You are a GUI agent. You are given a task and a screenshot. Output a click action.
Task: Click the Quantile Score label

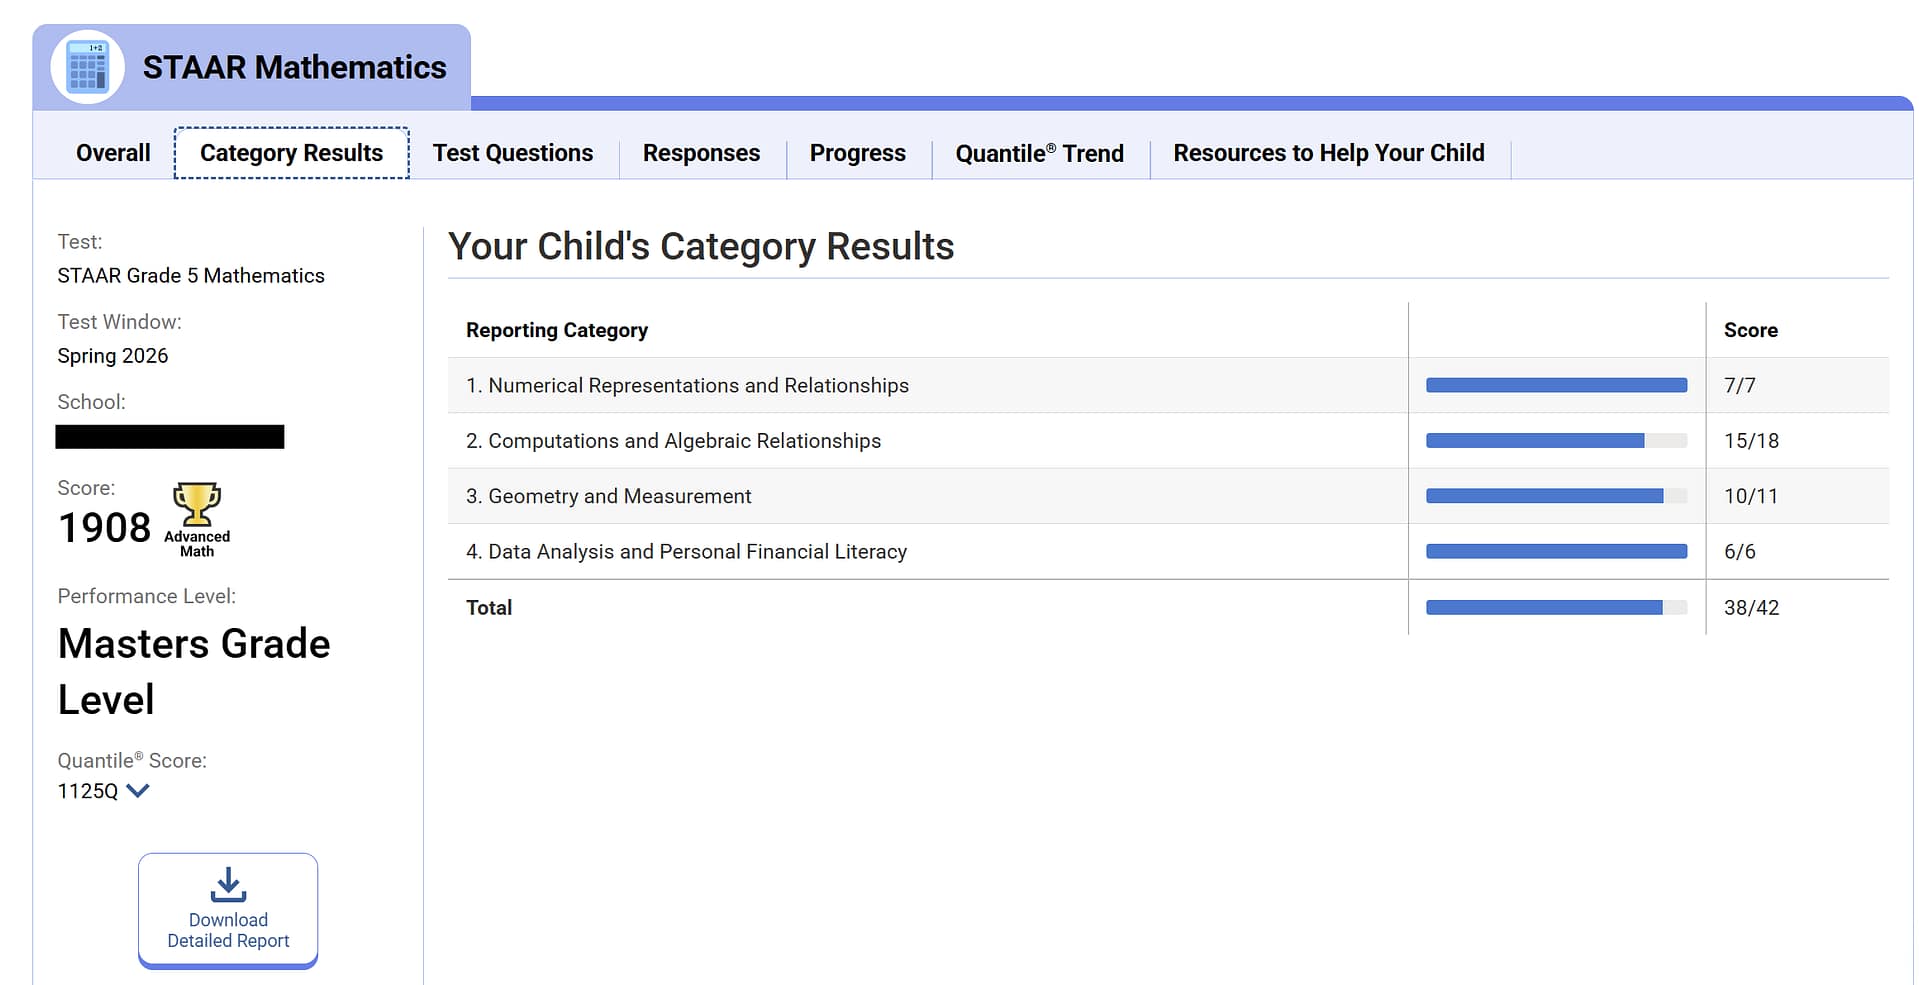point(132,760)
